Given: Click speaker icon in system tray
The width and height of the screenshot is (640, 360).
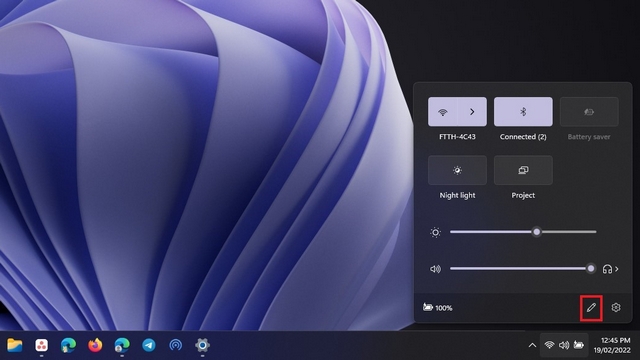Looking at the screenshot, I should tap(564, 345).
